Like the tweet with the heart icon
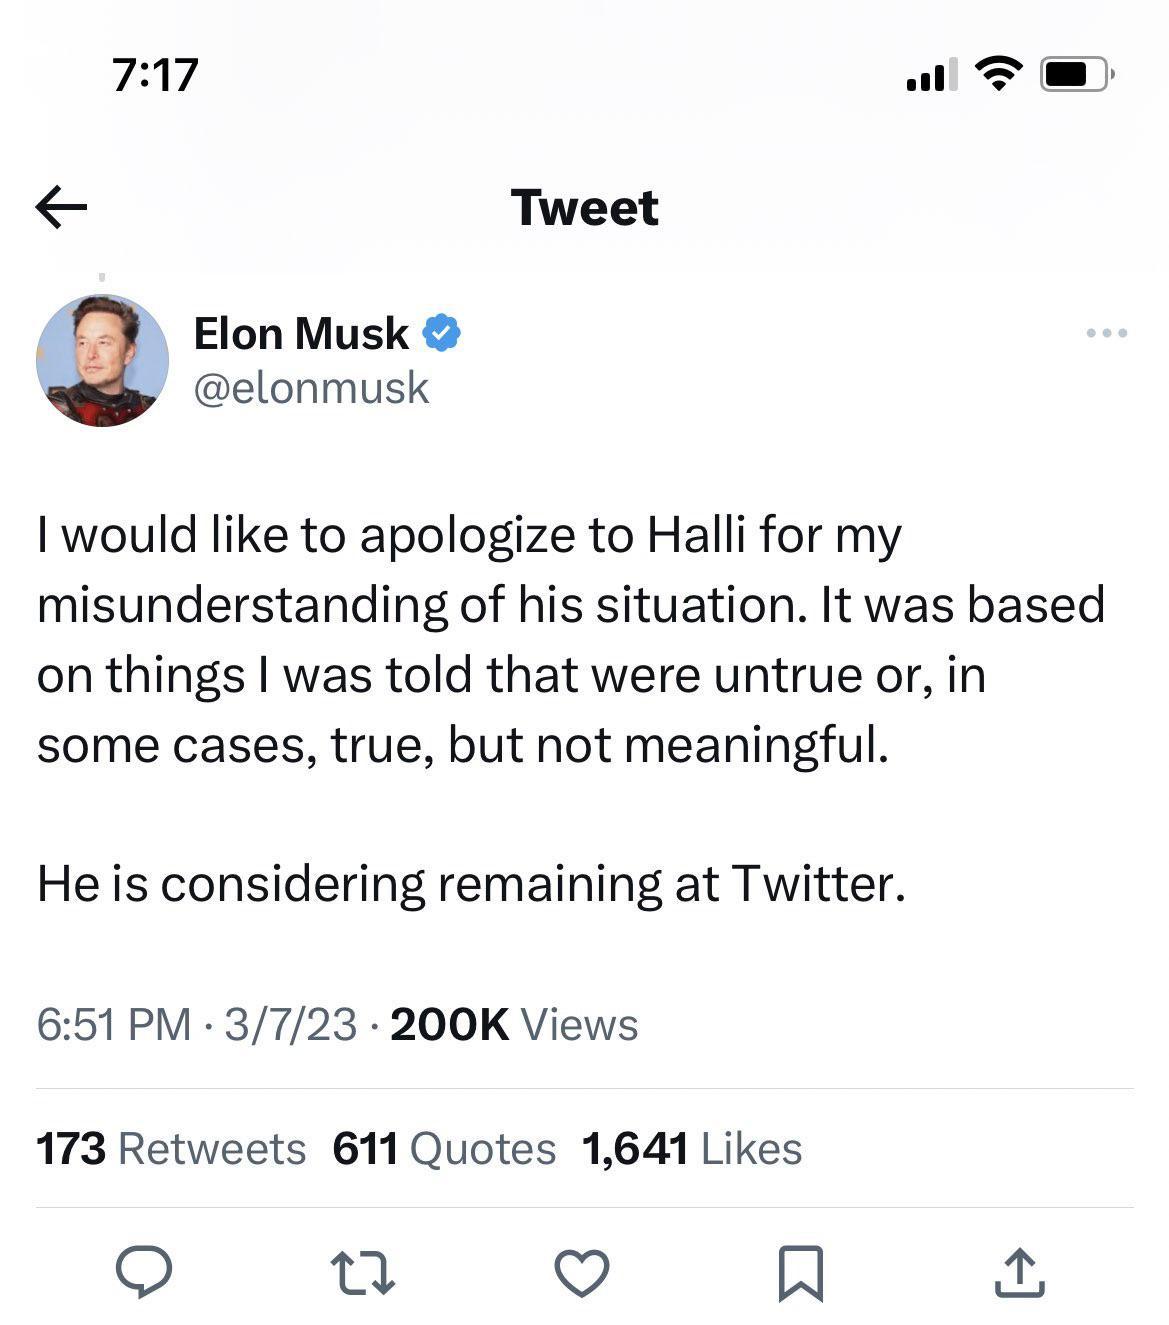Viewport: 1169px width, 1325px height. click(x=581, y=1273)
